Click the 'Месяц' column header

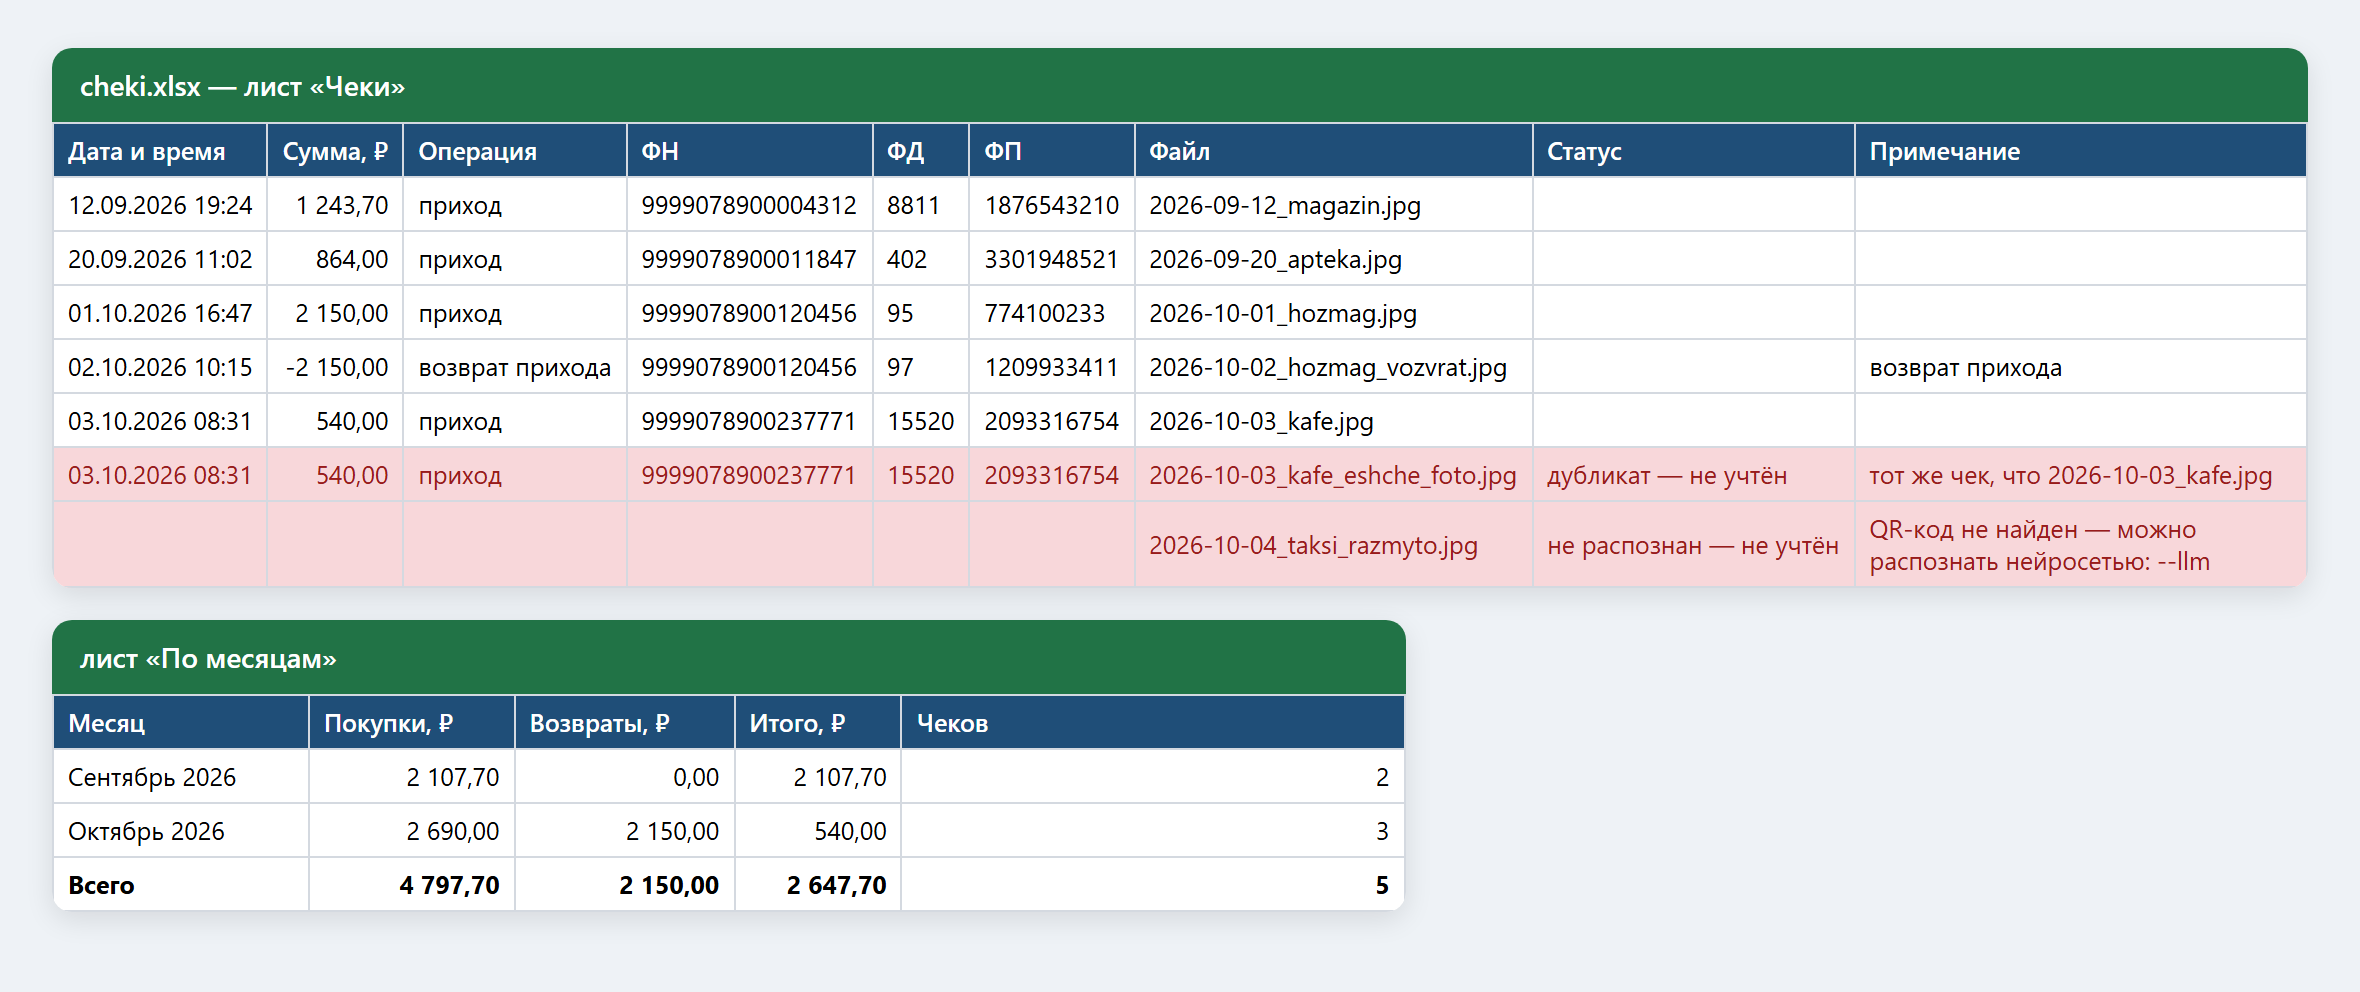point(181,723)
